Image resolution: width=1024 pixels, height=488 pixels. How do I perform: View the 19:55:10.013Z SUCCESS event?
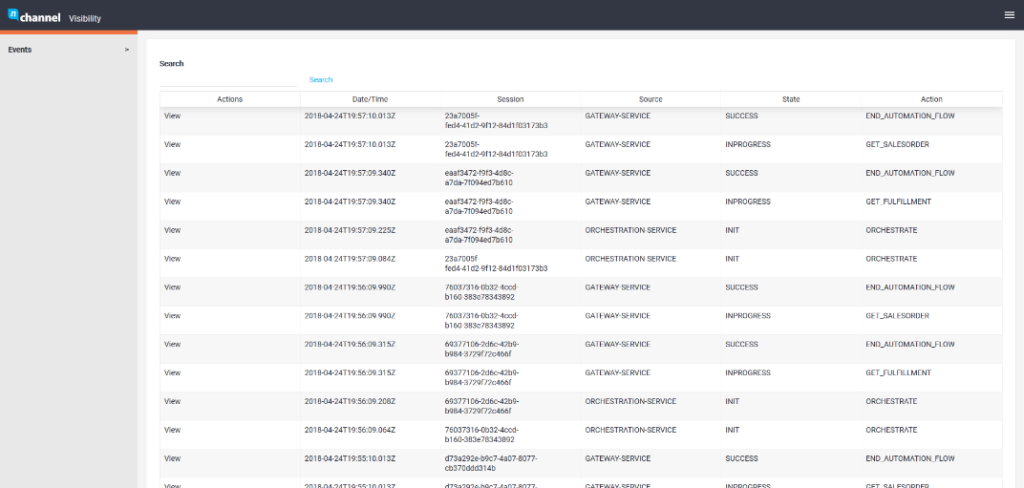click(x=172, y=458)
